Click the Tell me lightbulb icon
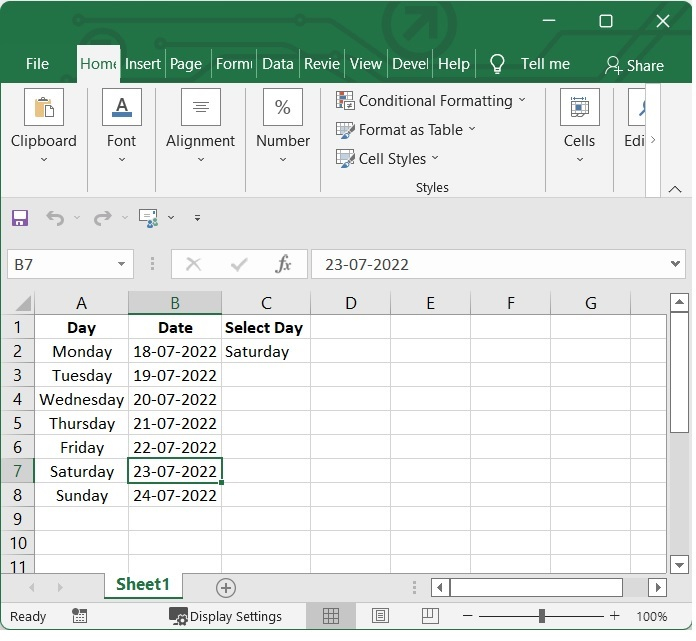696x641 pixels. click(x=497, y=64)
